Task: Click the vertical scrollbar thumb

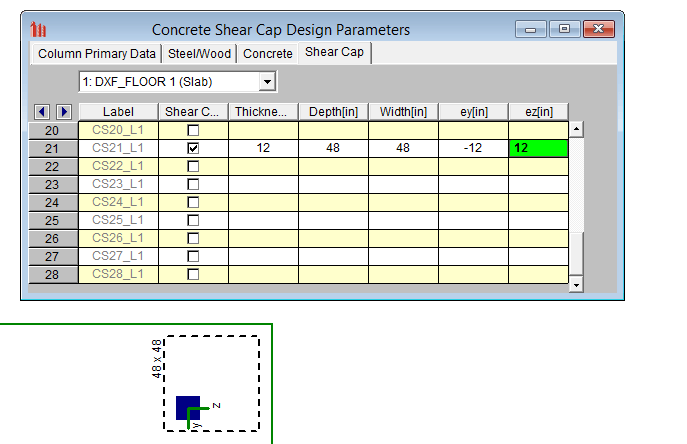Action: (x=576, y=253)
